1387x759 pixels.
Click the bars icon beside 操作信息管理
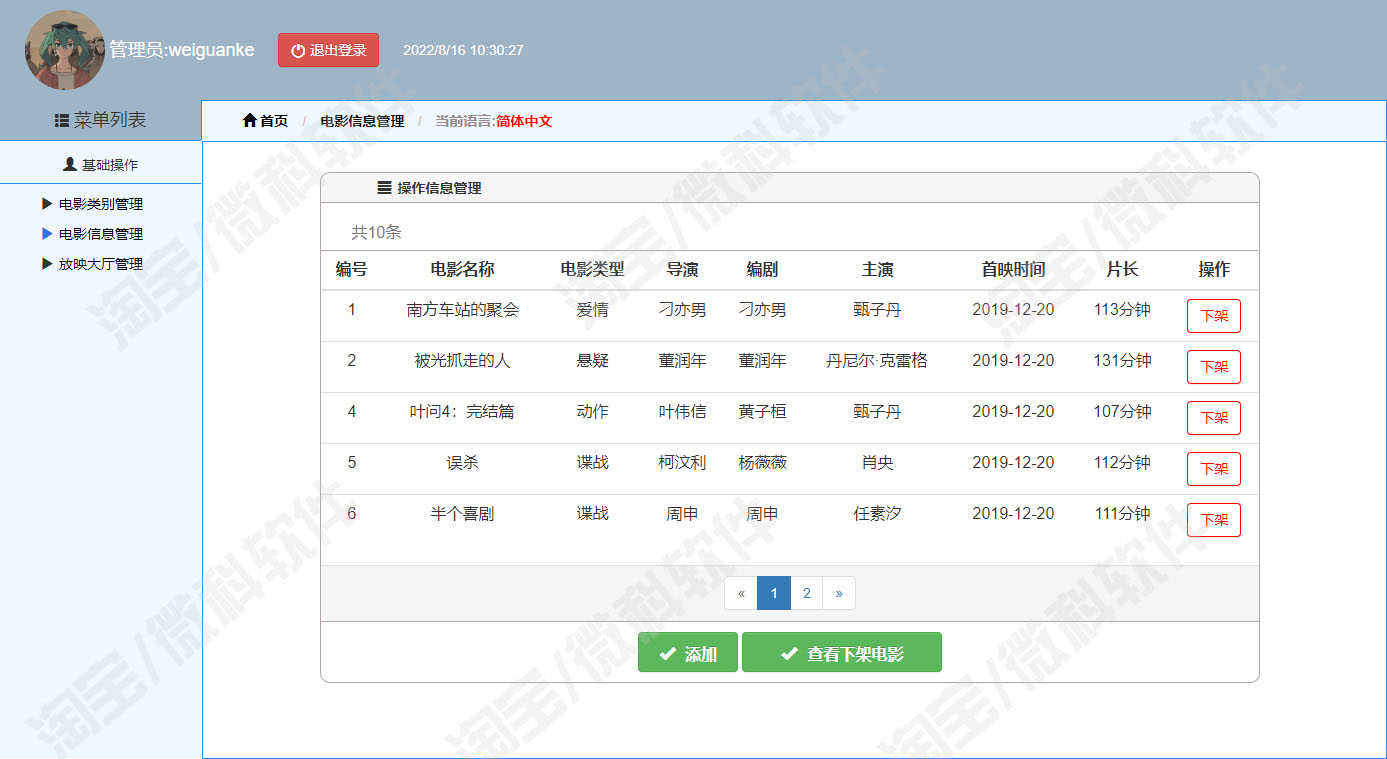(384, 187)
